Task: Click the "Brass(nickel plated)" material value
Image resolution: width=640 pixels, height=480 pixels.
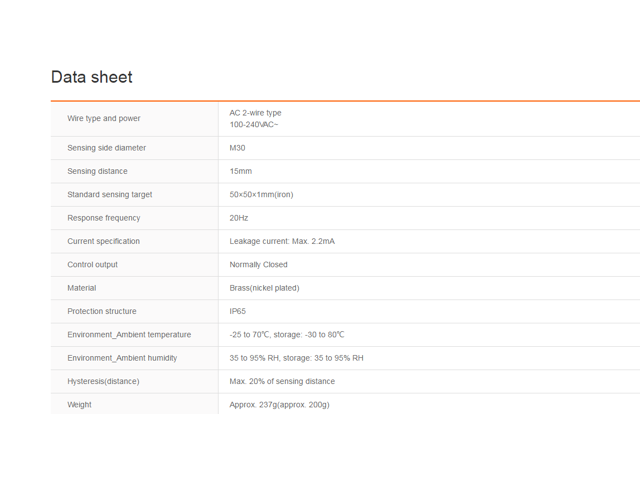Action: pyautogui.click(x=264, y=288)
